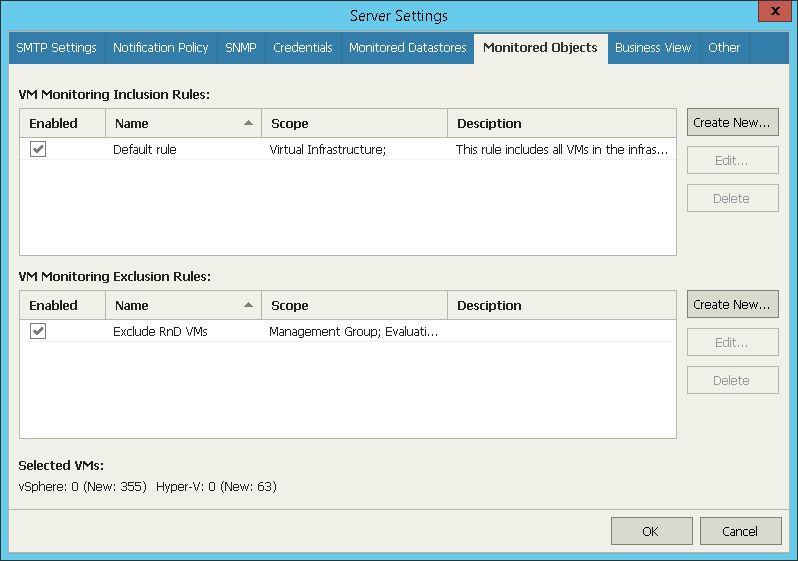798x561 pixels.
Task: Select the Monitored Objects tab
Action: point(540,48)
